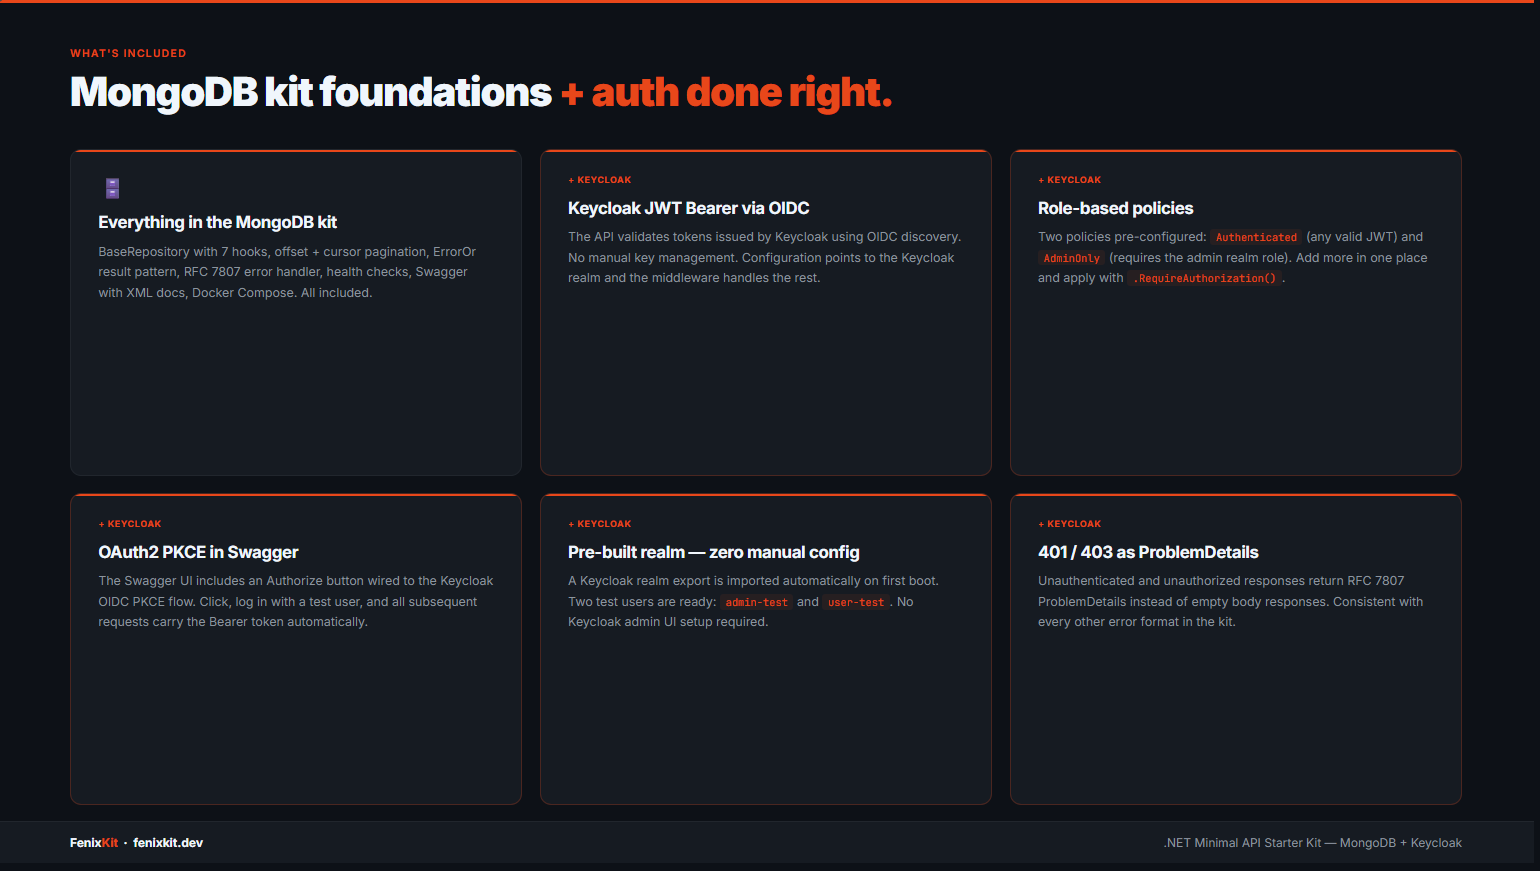The image size is (1540, 871).
Task: Click the 'Role-based policies' card title
Action: 1116,208
